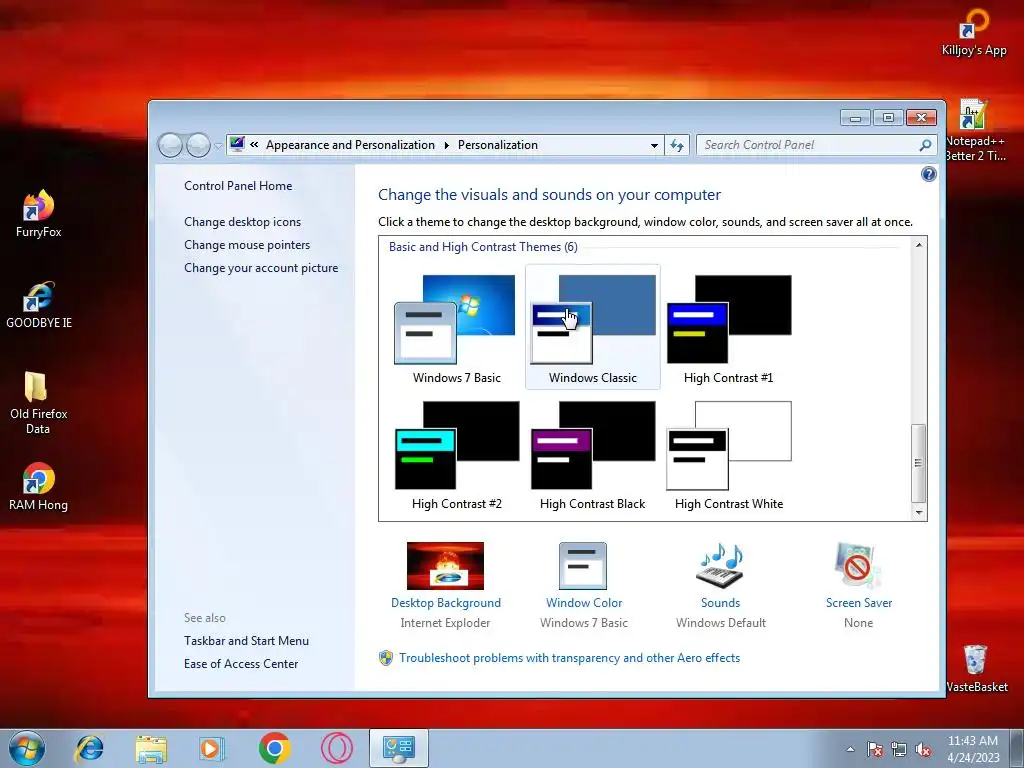Click the Desktop Background text link

click(446, 603)
